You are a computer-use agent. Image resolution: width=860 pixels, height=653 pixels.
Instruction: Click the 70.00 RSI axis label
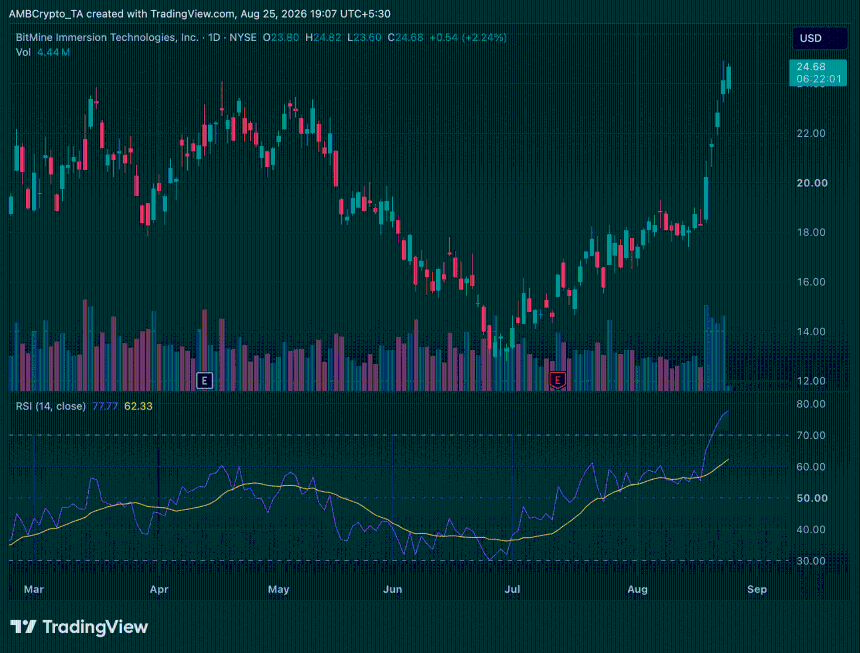[x=811, y=435]
